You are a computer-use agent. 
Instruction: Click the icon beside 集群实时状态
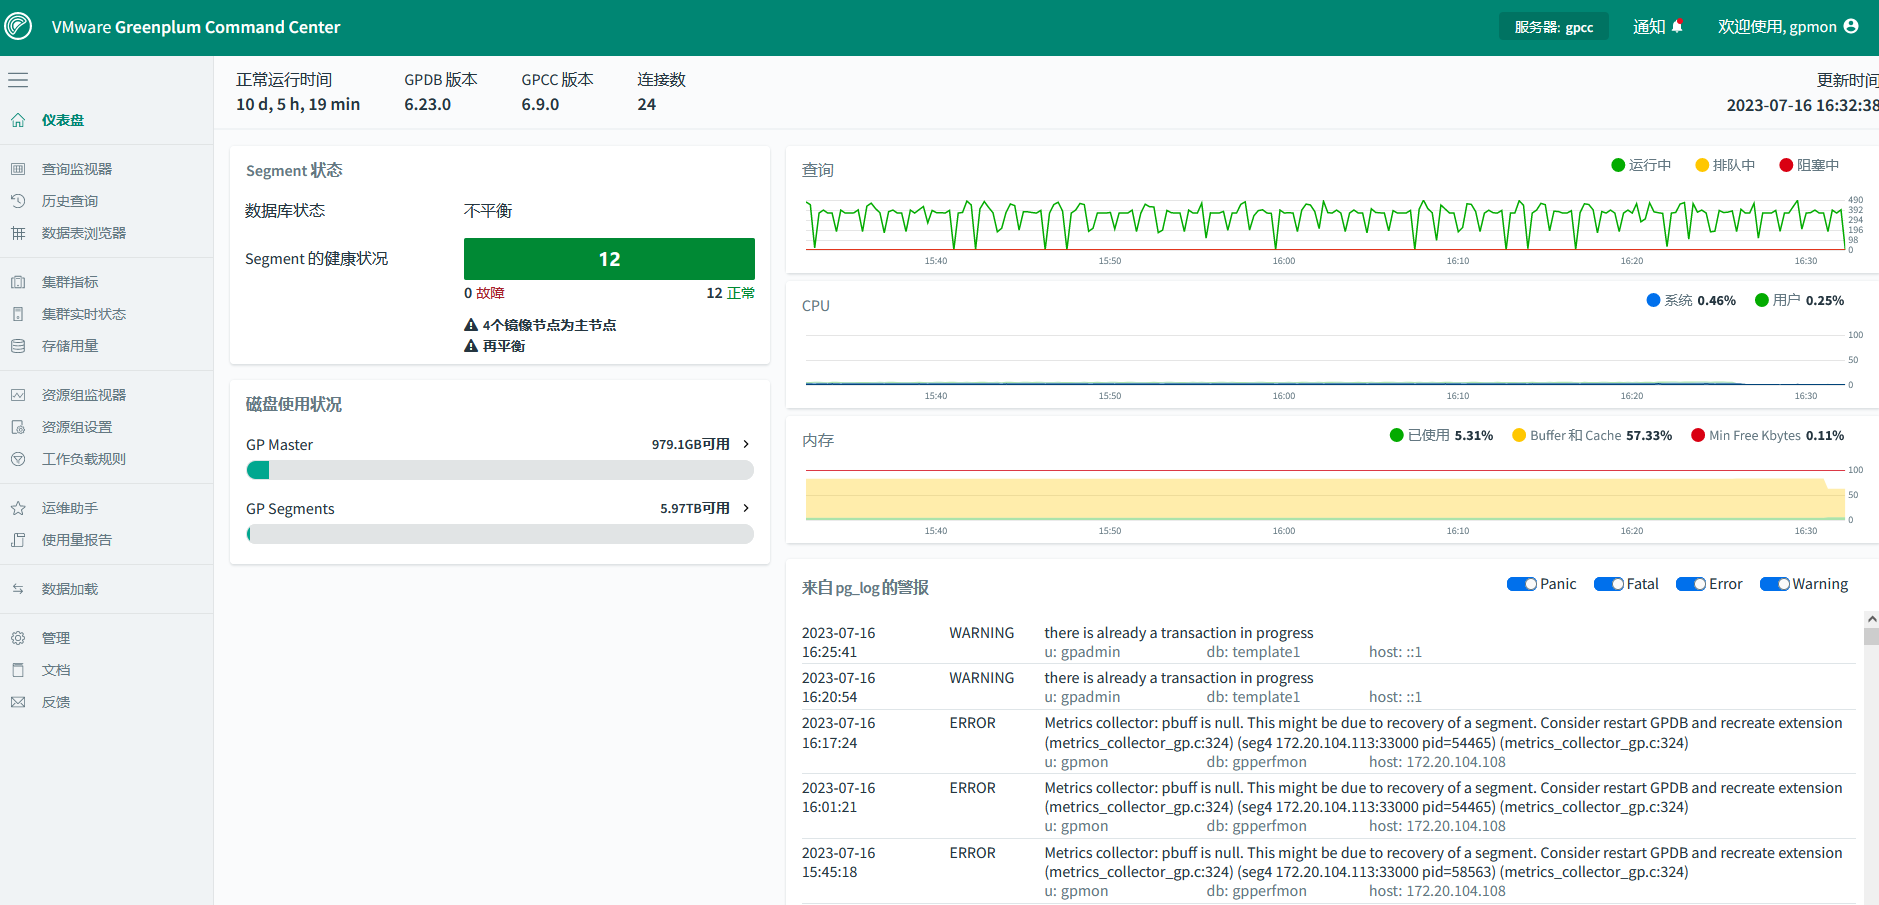pos(18,314)
